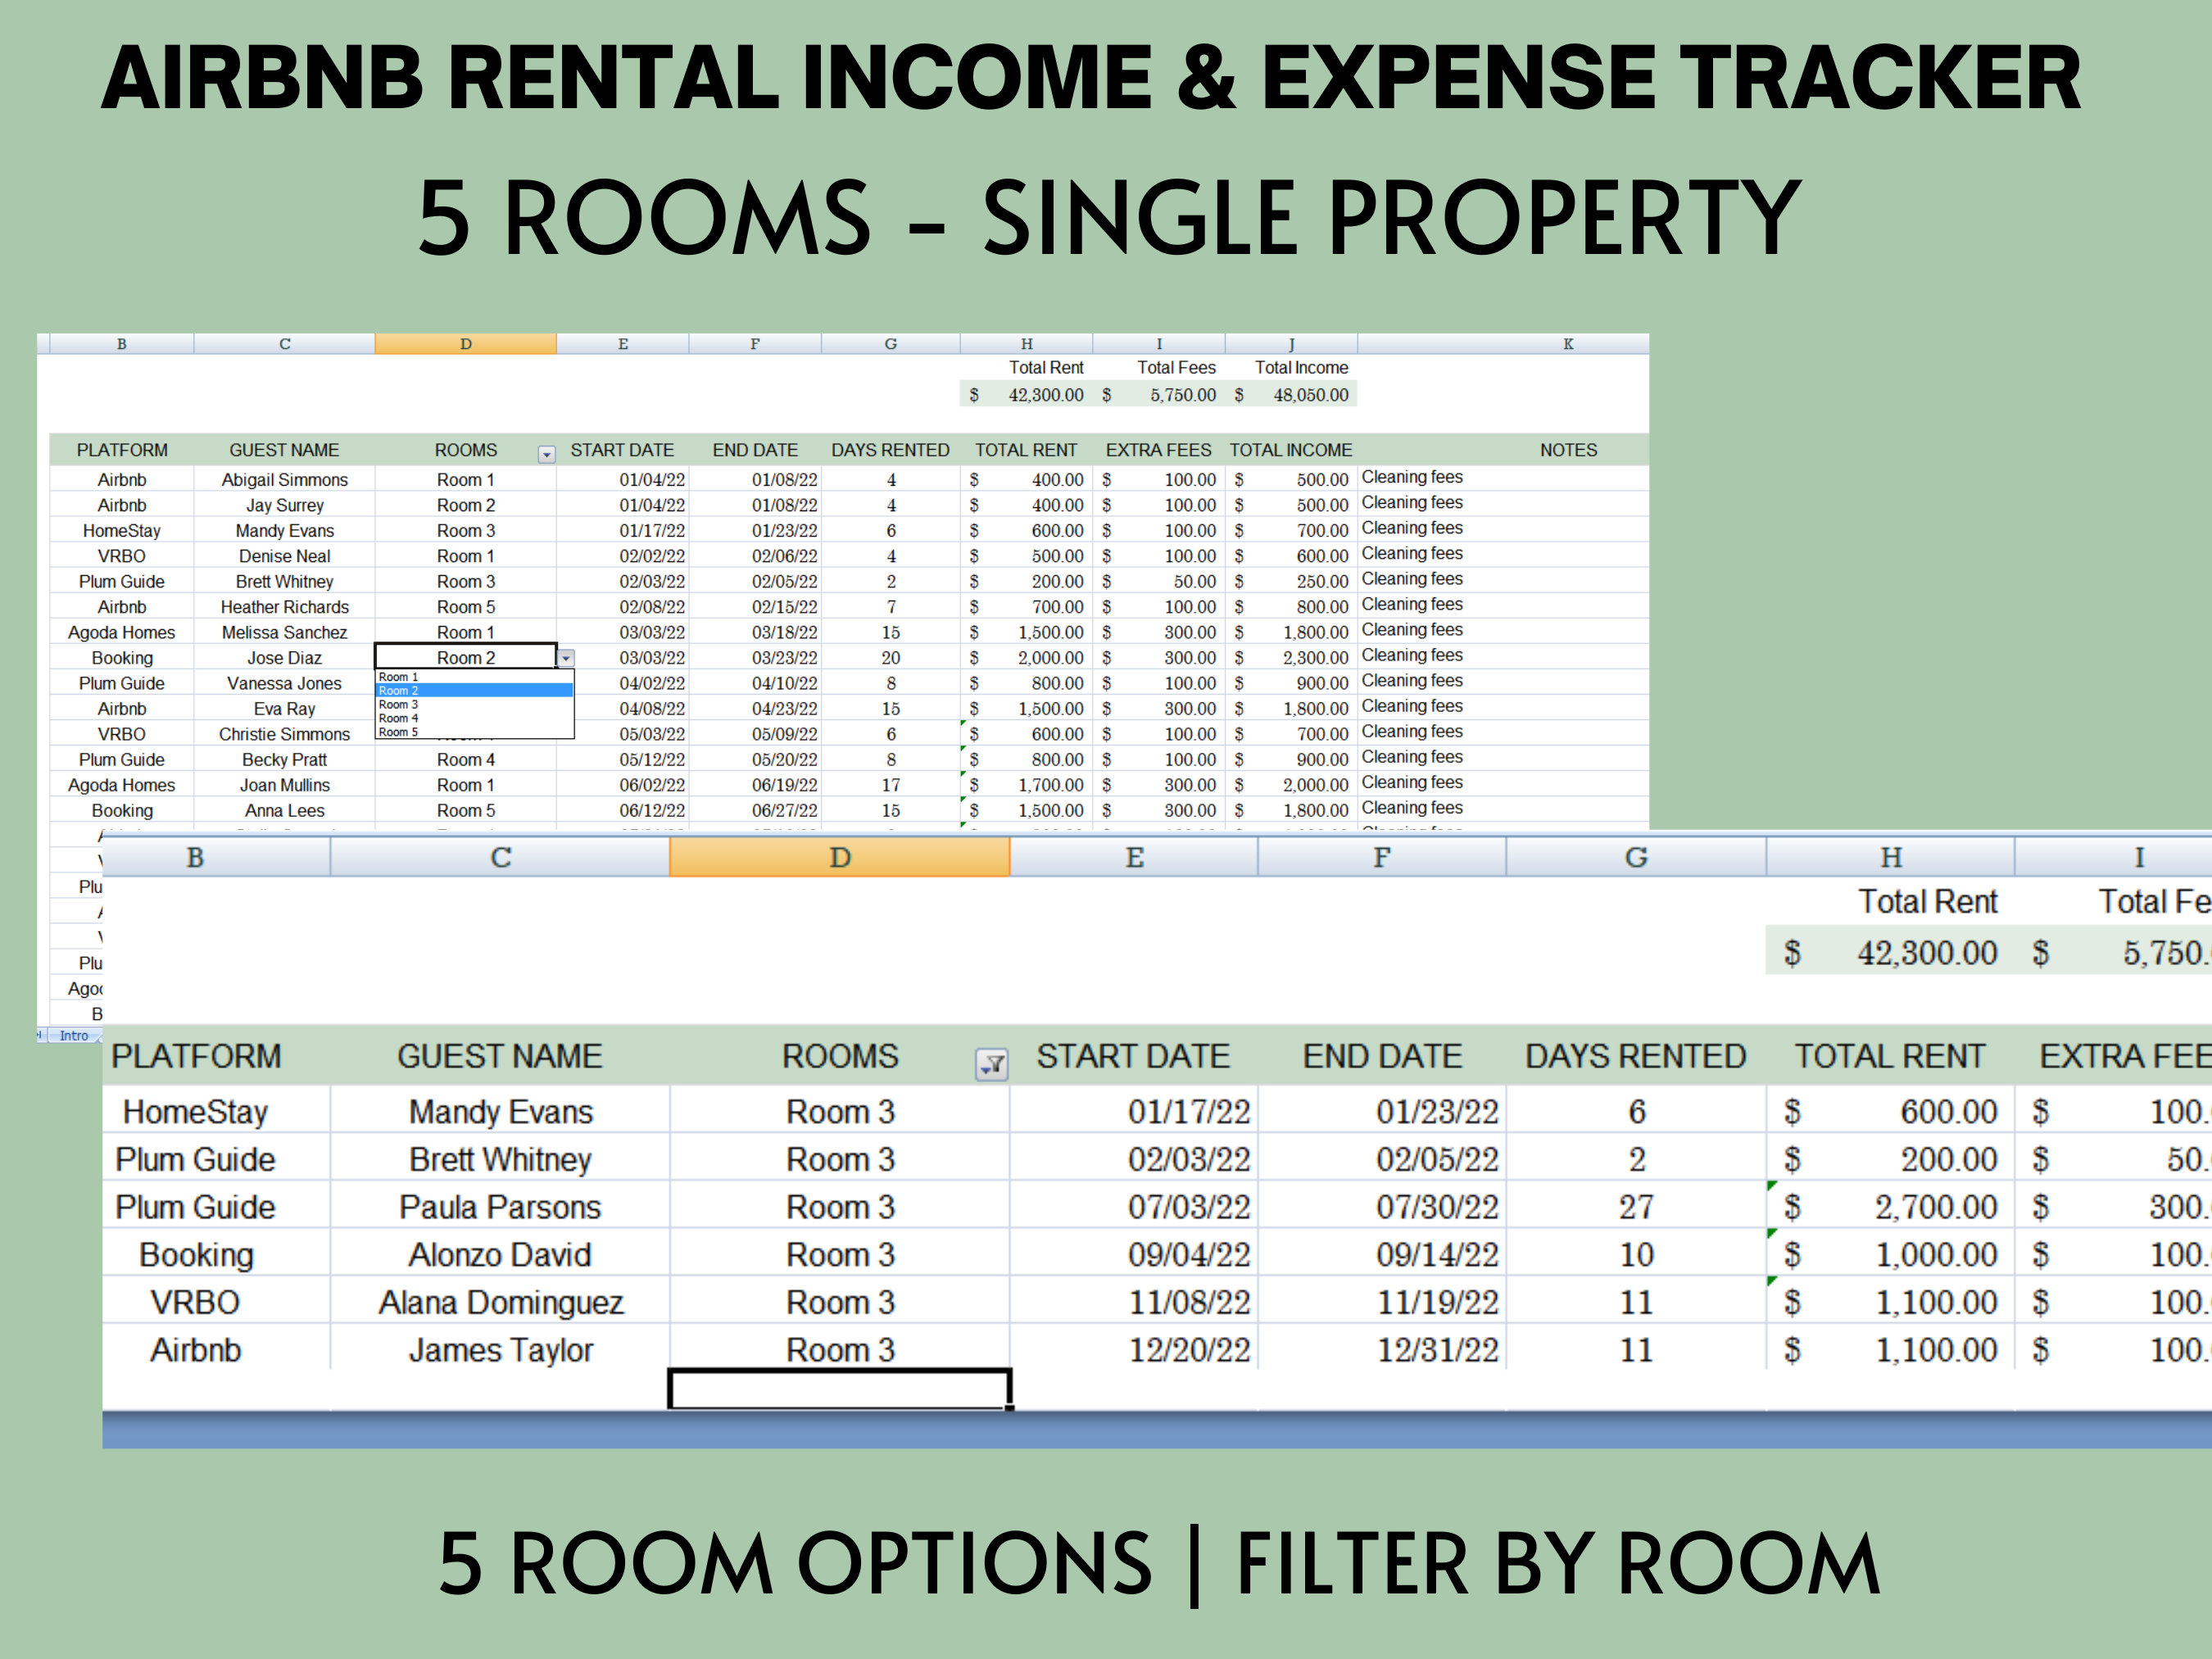Screen dimensions: 2212x1659
Task: Choose Room 4 in the dropdown list
Action: (397, 719)
